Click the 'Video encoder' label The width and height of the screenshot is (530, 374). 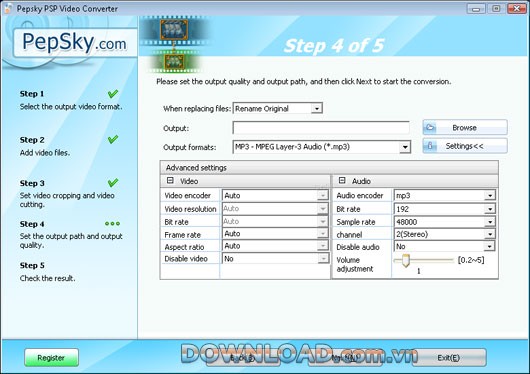[x=188, y=195]
